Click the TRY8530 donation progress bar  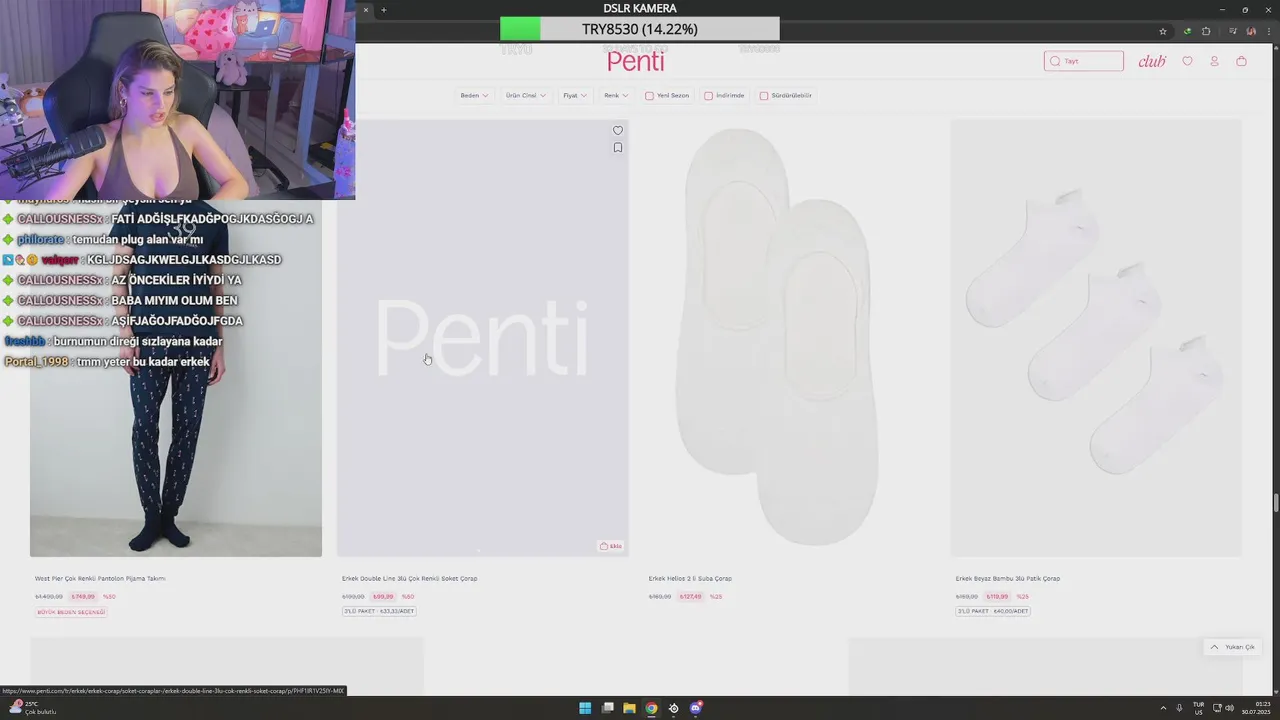pos(640,29)
